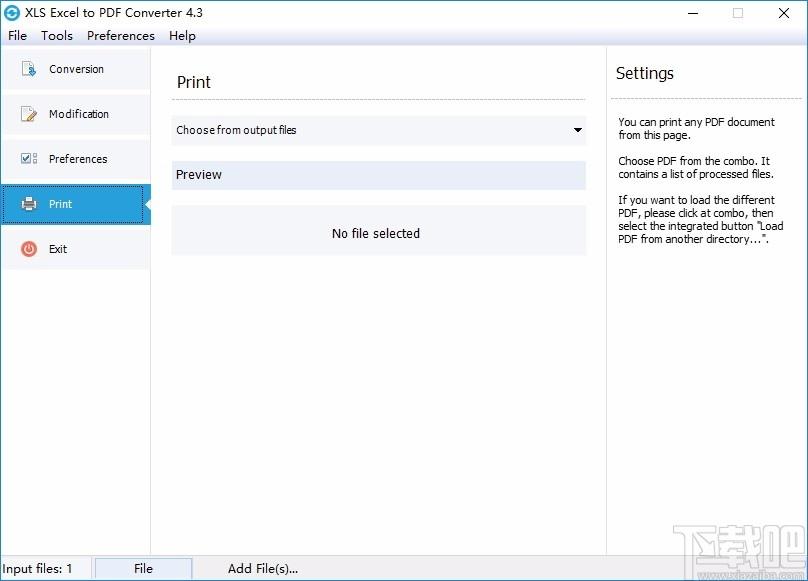Click the 'Add File(s)...' button

click(263, 569)
